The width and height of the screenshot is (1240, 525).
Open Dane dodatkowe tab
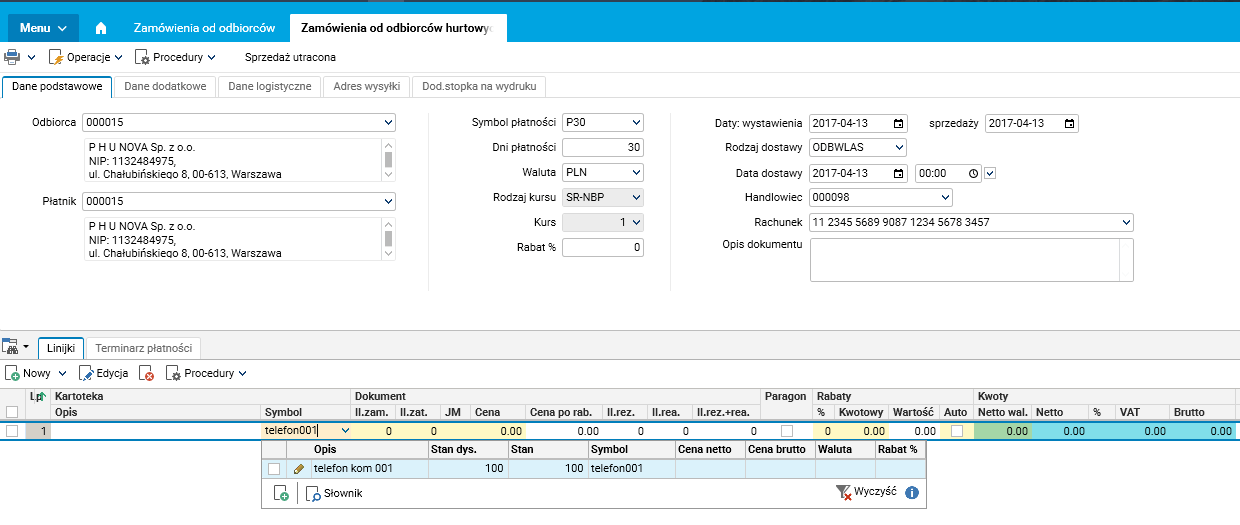[165, 87]
